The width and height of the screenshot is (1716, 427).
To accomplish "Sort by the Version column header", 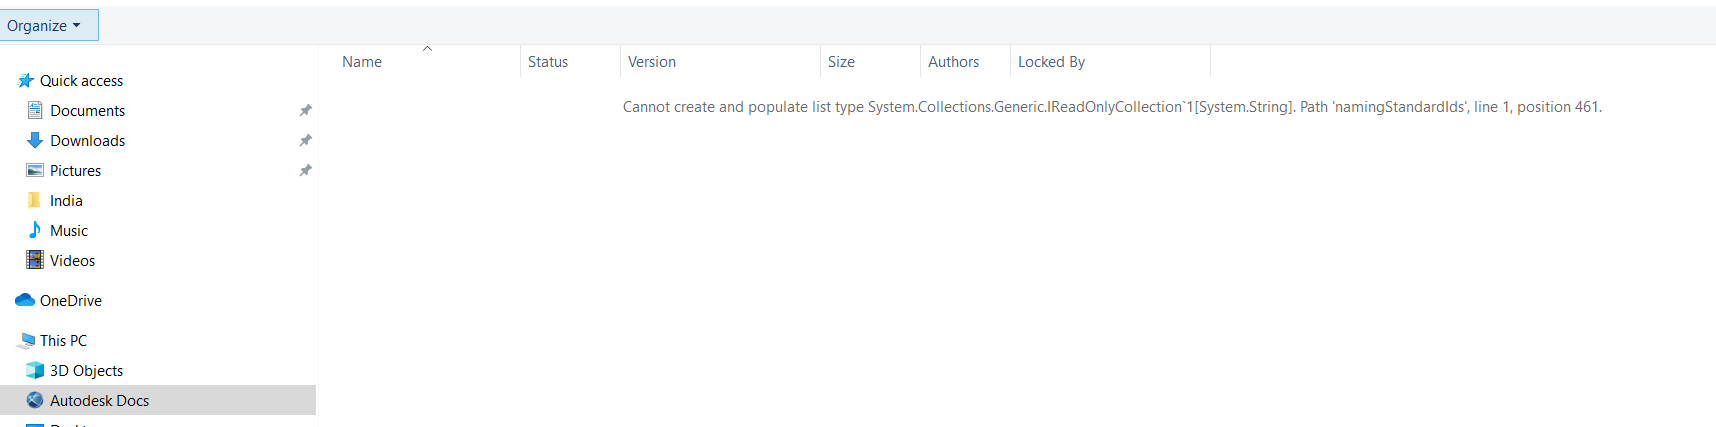I will point(720,62).
